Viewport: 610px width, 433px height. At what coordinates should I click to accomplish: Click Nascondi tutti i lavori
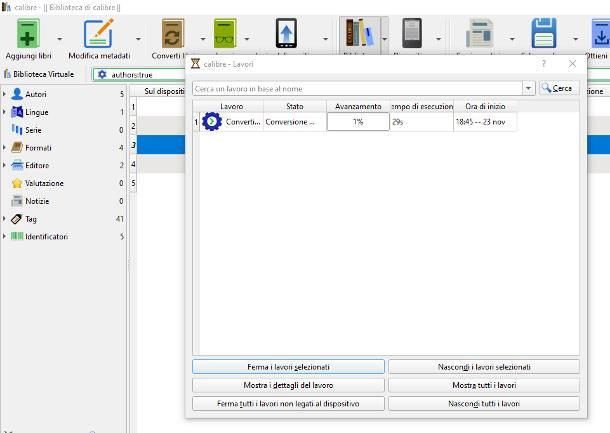pyautogui.click(x=484, y=403)
